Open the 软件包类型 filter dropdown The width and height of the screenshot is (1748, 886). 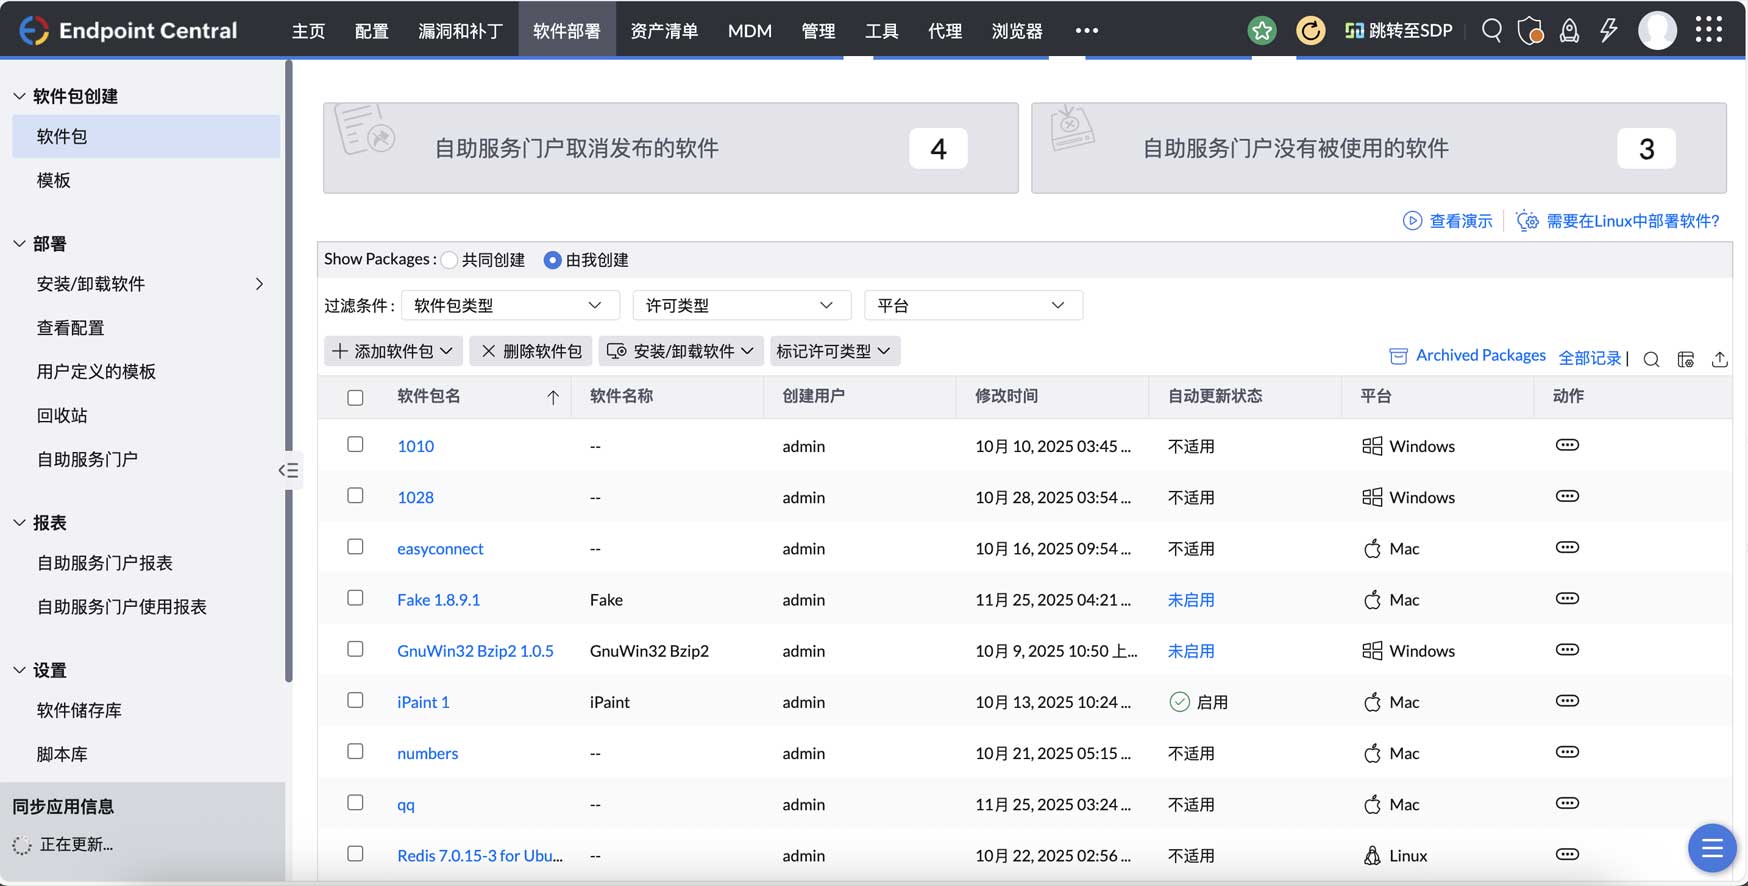coord(510,305)
